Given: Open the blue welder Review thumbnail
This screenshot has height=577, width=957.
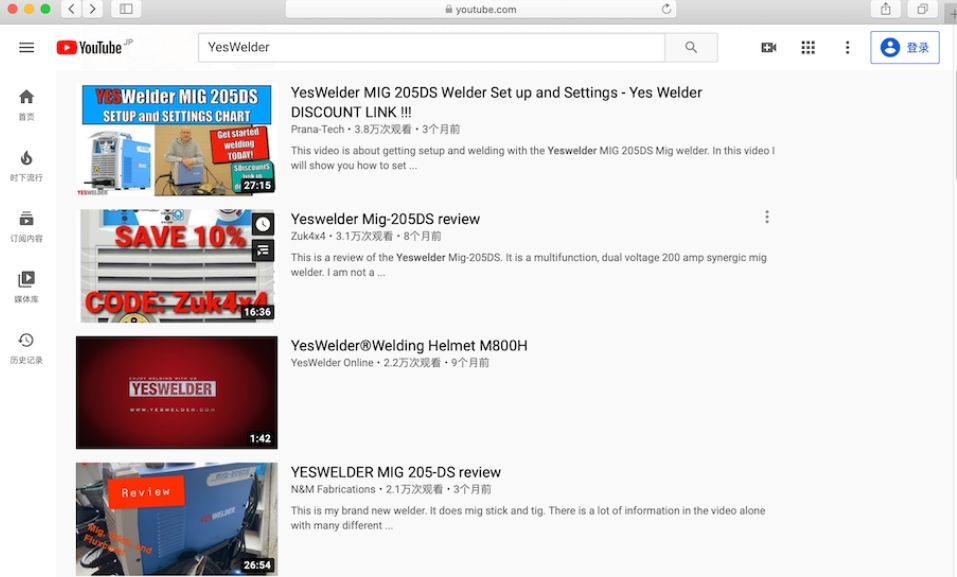Looking at the screenshot, I should tap(177, 519).
